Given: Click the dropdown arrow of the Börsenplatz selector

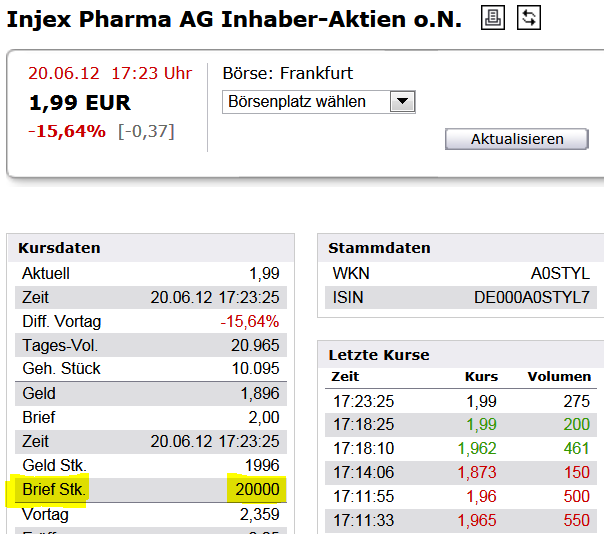Looking at the screenshot, I should point(402,101).
